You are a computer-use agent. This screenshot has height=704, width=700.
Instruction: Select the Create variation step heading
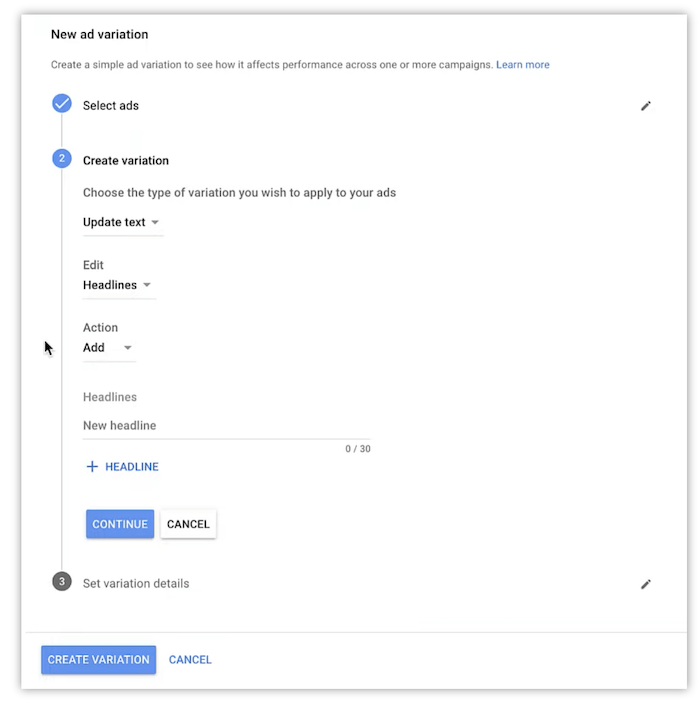[x=126, y=160]
